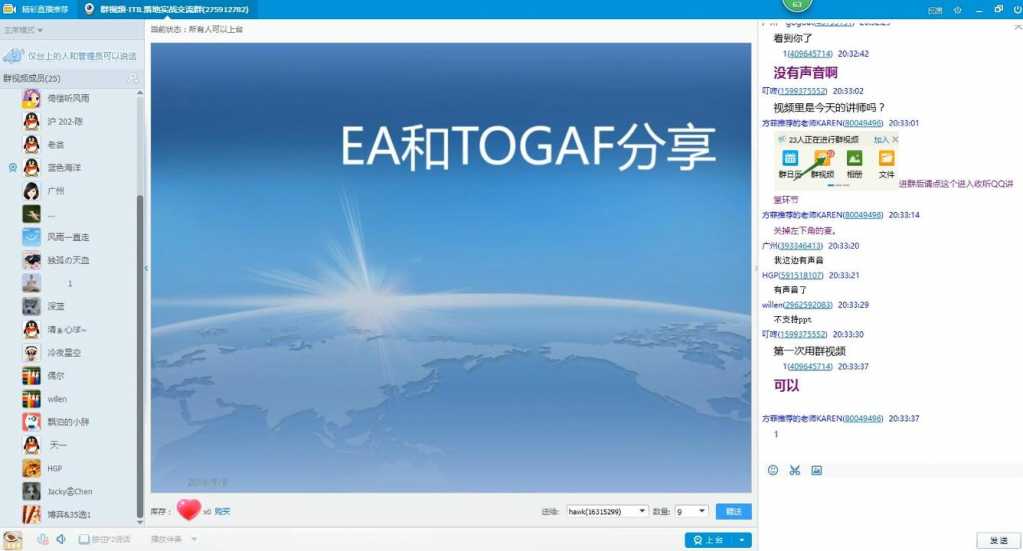Click wilen's avatar in member list
Viewport: 1023px width, 551px height.
pyautogui.click(x=31, y=398)
